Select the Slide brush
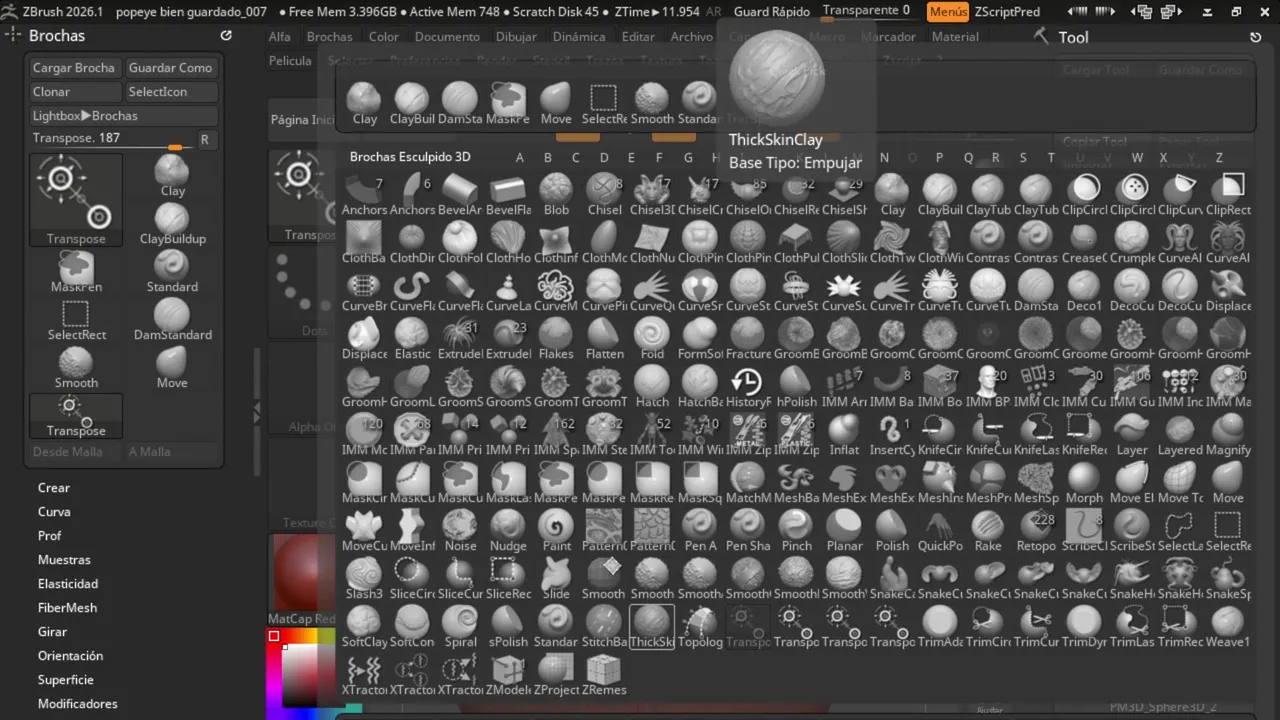The image size is (1280, 720). 556,577
